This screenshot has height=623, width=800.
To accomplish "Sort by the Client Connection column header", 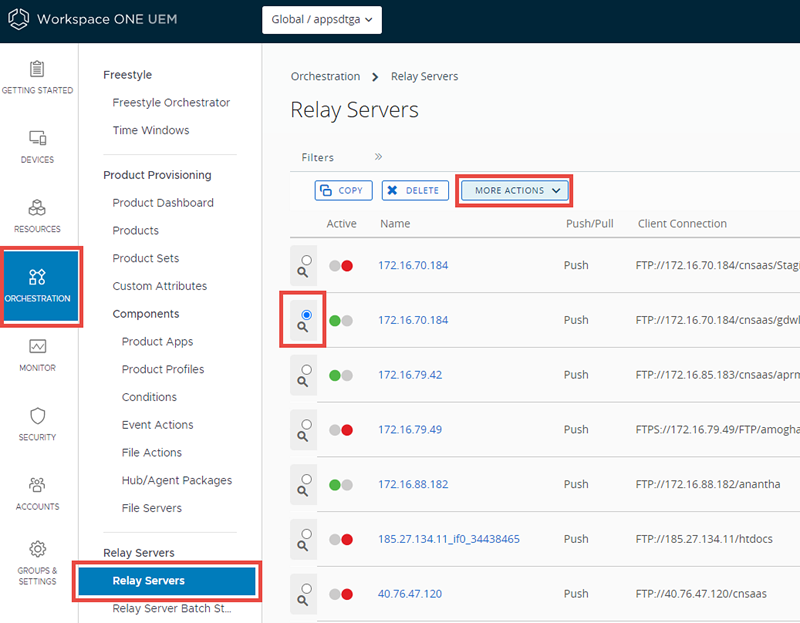I will click(682, 223).
